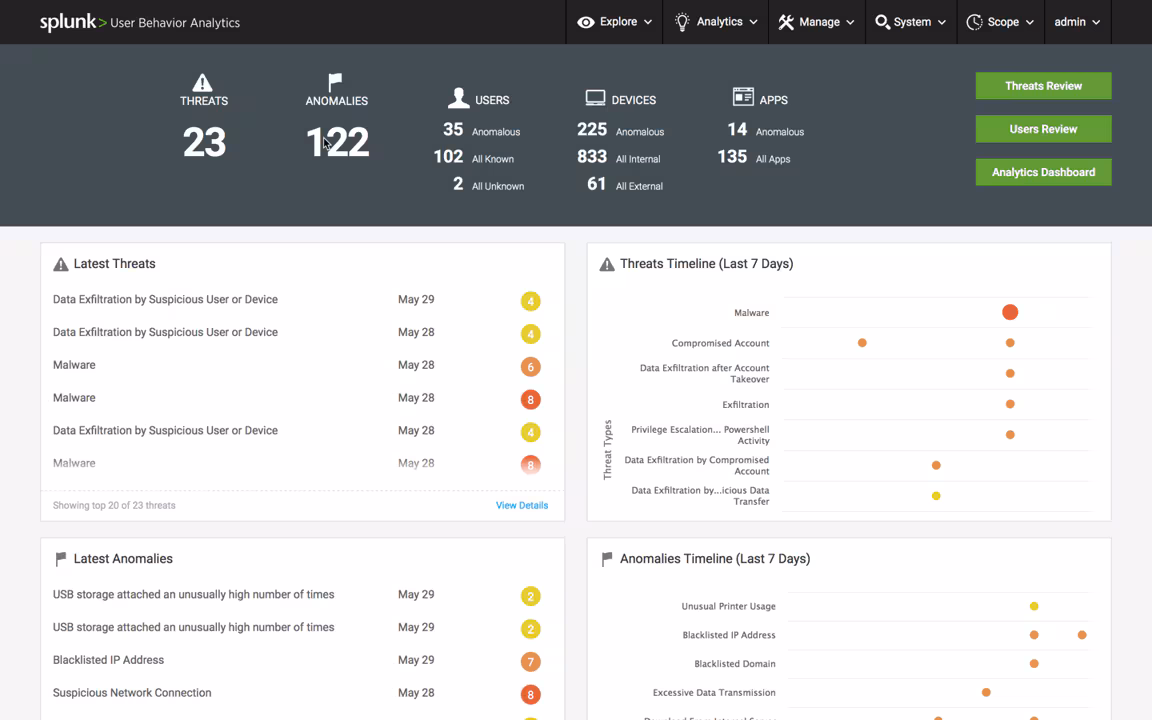
Task: Click the Users person icon
Action: (458, 98)
